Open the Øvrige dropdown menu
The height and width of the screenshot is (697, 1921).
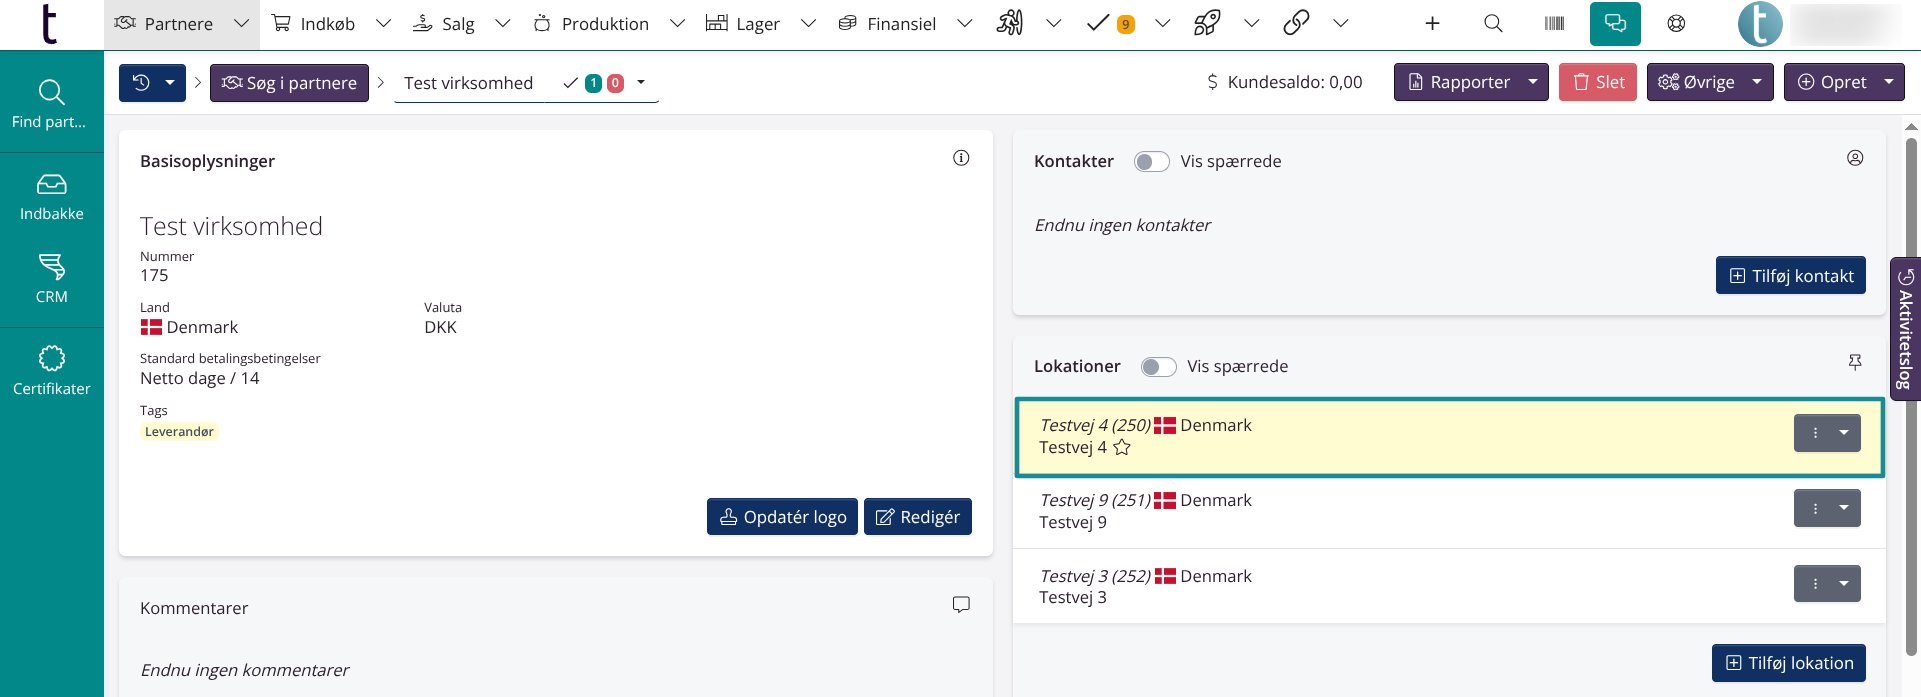click(x=1756, y=82)
